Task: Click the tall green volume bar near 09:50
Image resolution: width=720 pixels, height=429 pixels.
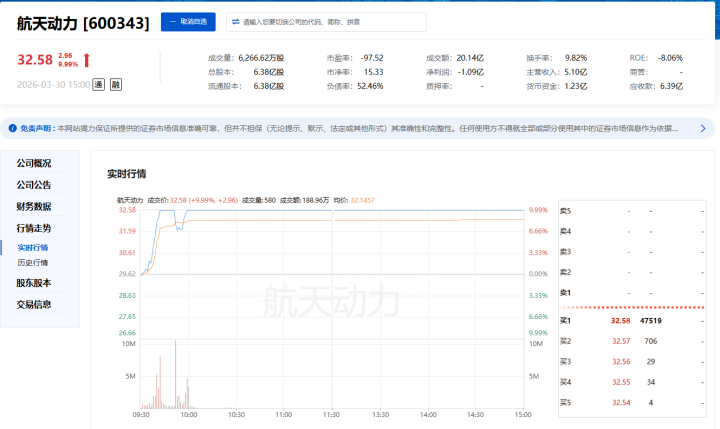Action: (x=175, y=374)
